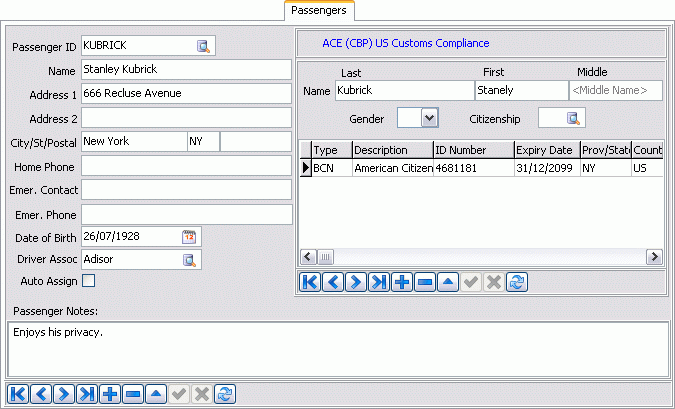Expand the Gender dropdown

point(429,118)
